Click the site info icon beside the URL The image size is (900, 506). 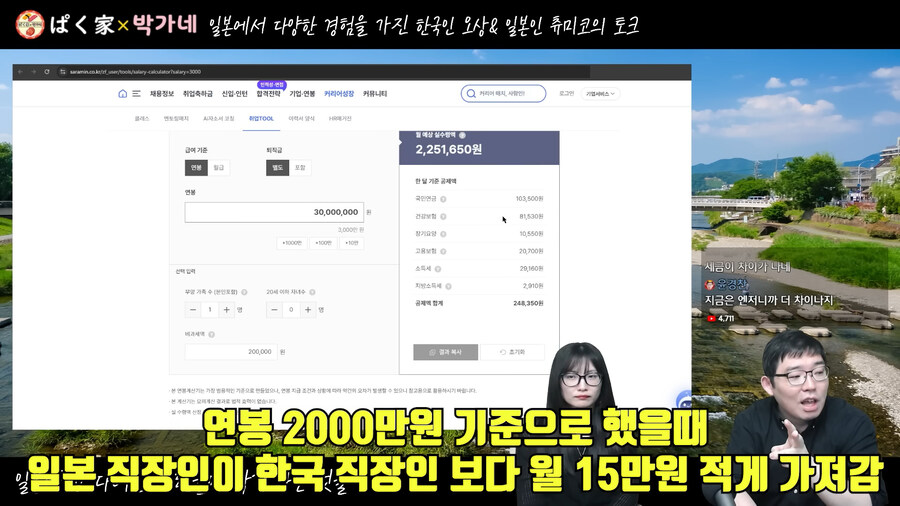pos(63,72)
